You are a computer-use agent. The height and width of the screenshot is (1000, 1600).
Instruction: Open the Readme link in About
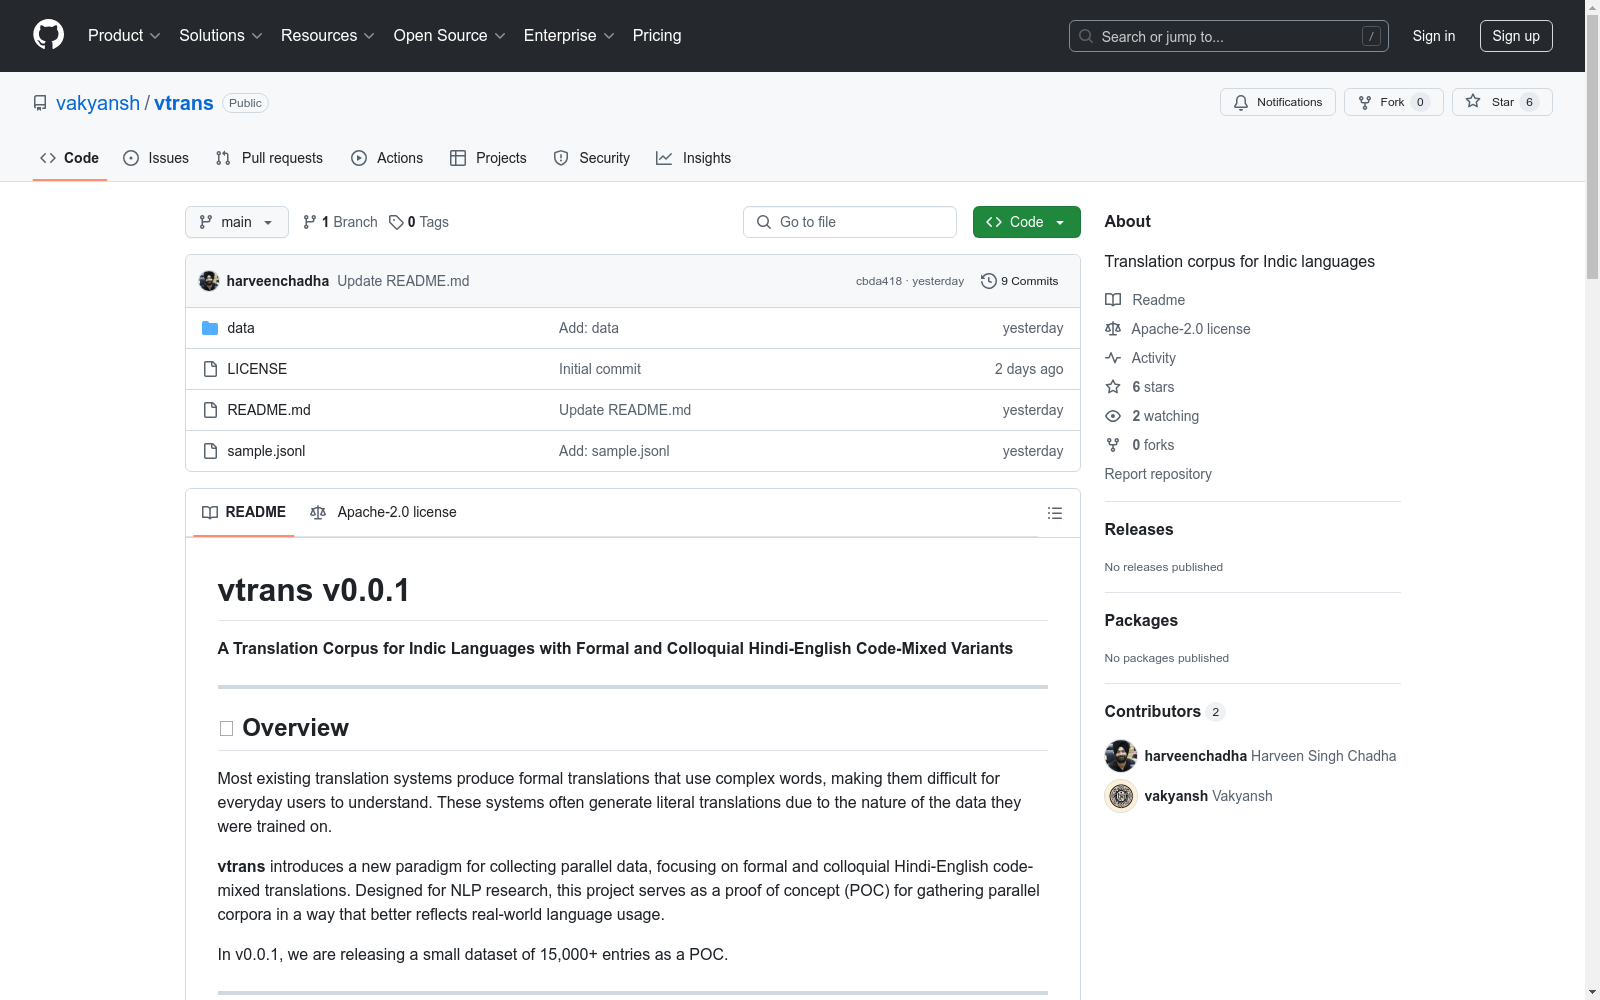pyautogui.click(x=1145, y=300)
